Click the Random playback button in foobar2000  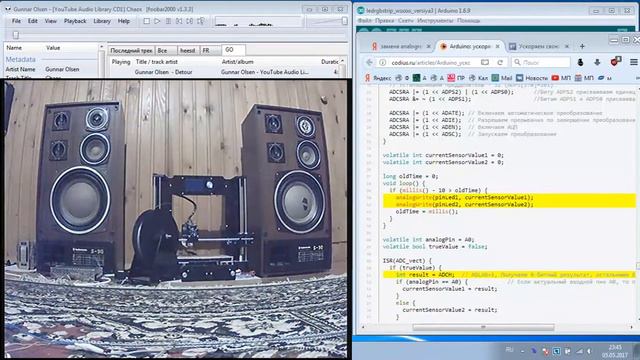point(201,21)
